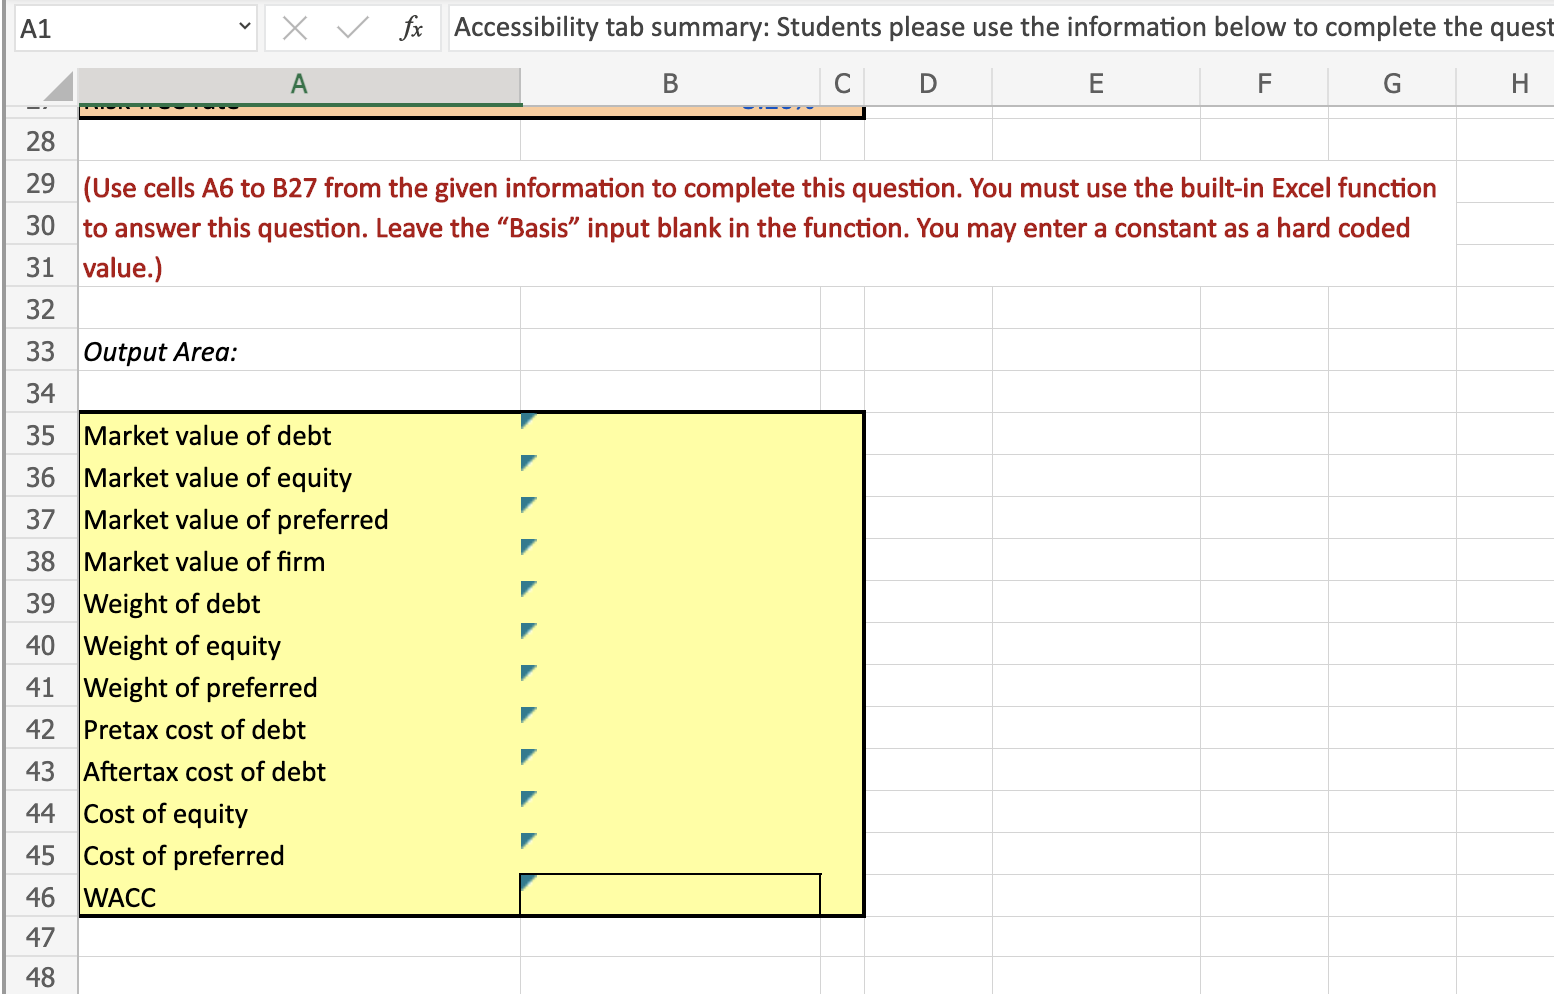The image size is (1554, 994).
Task: Click the comment indicator on WACC input cell
Action: pos(526,881)
